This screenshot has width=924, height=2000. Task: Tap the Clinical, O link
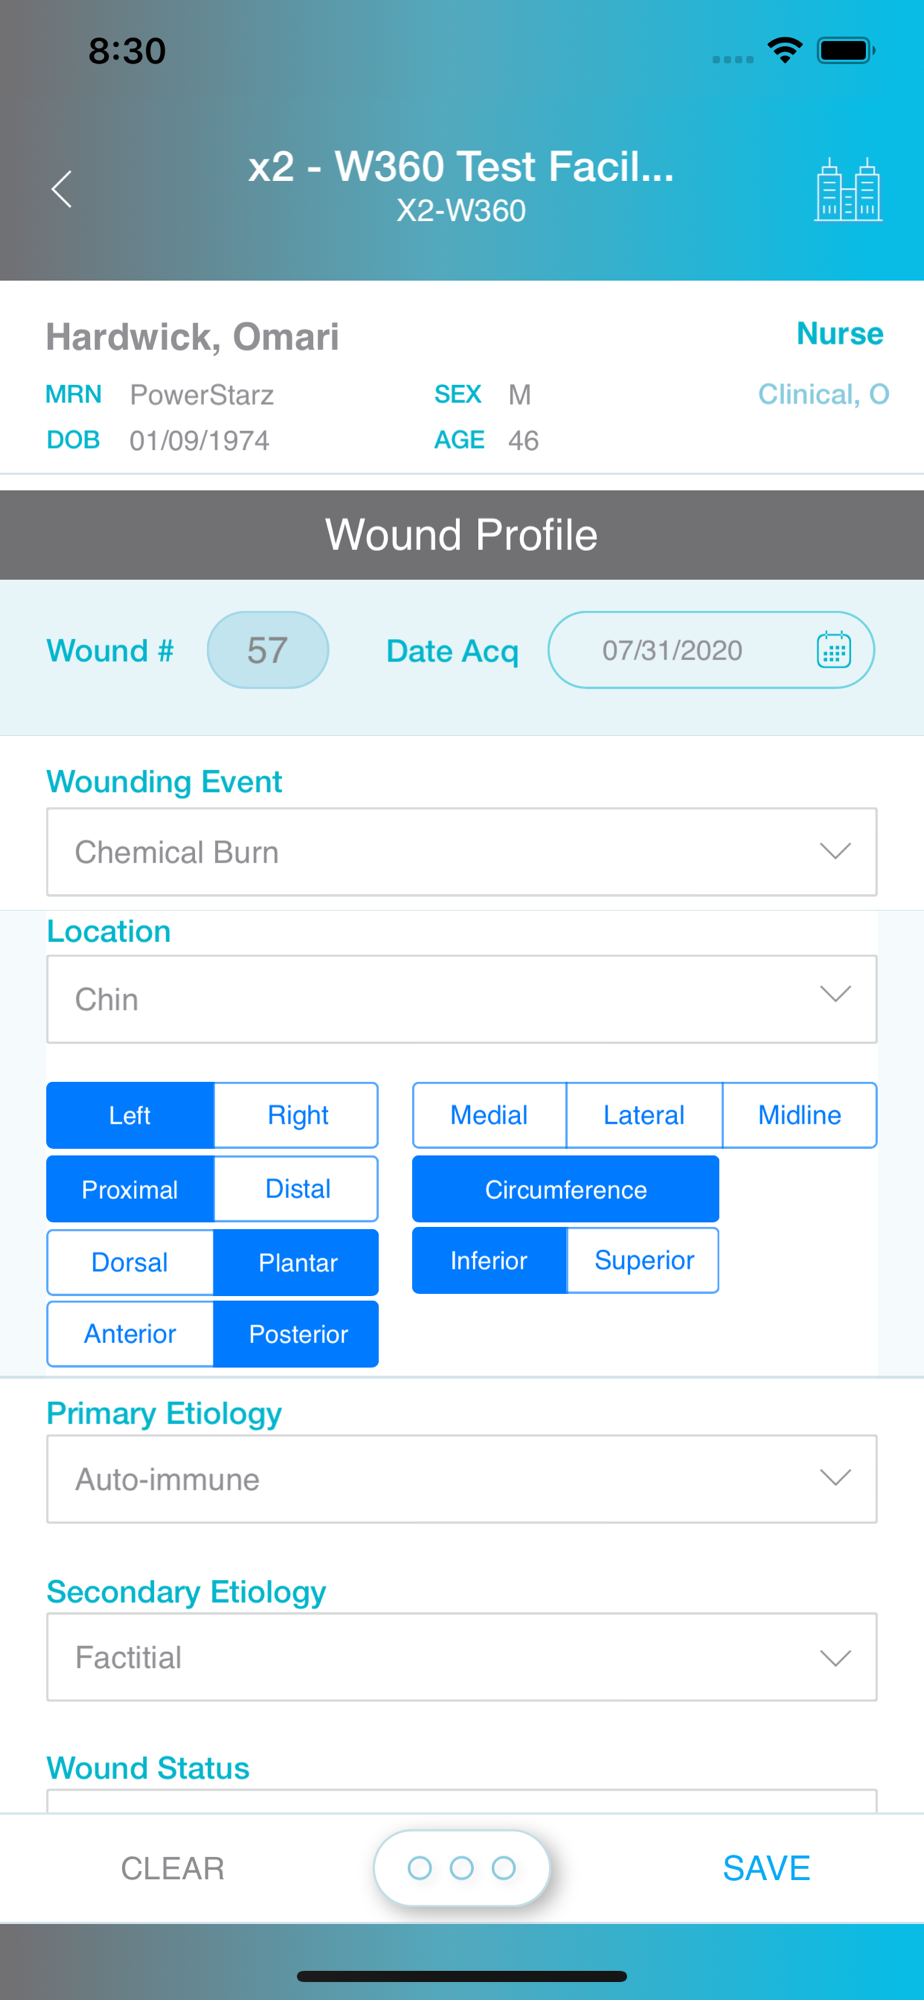pos(822,394)
